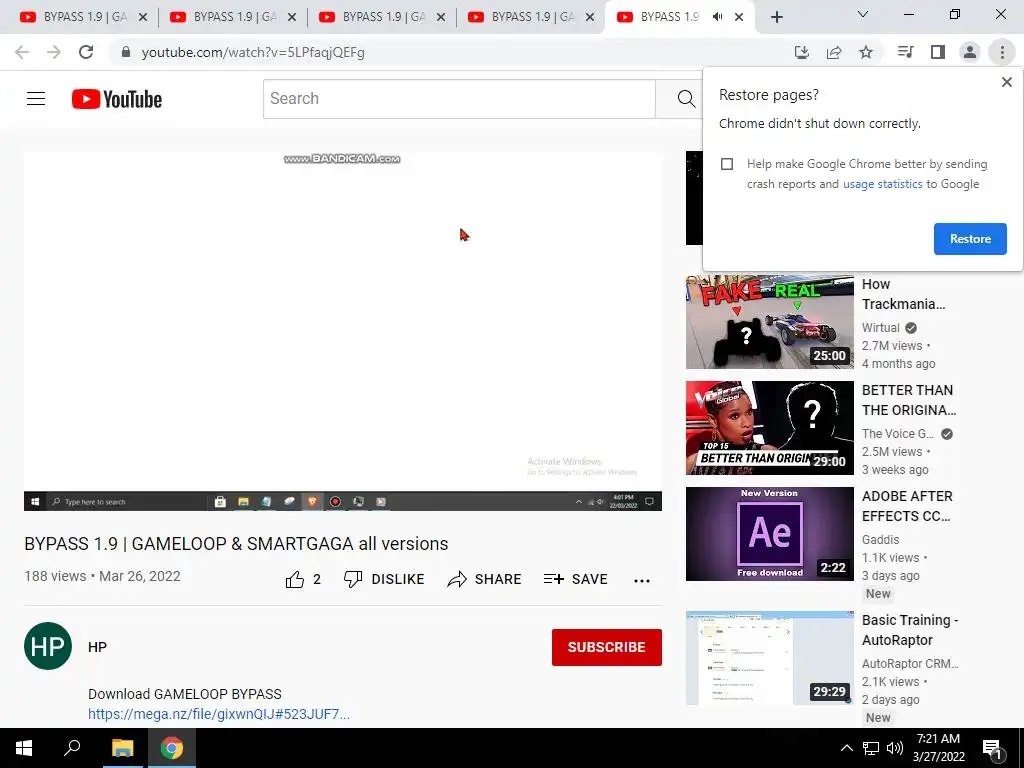
Task: Open the YouTube hamburger guide menu
Action: tap(36, 99)
